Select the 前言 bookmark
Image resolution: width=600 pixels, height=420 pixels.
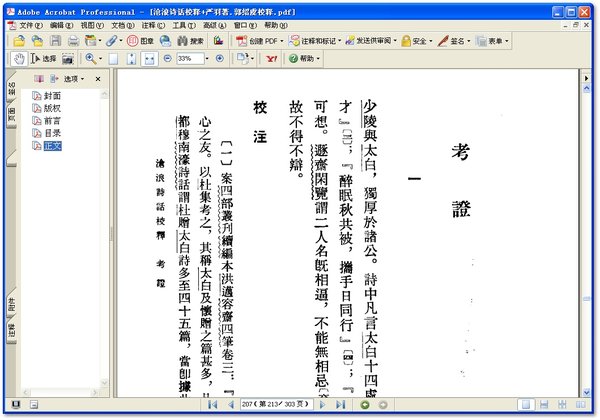click(52, 121)
